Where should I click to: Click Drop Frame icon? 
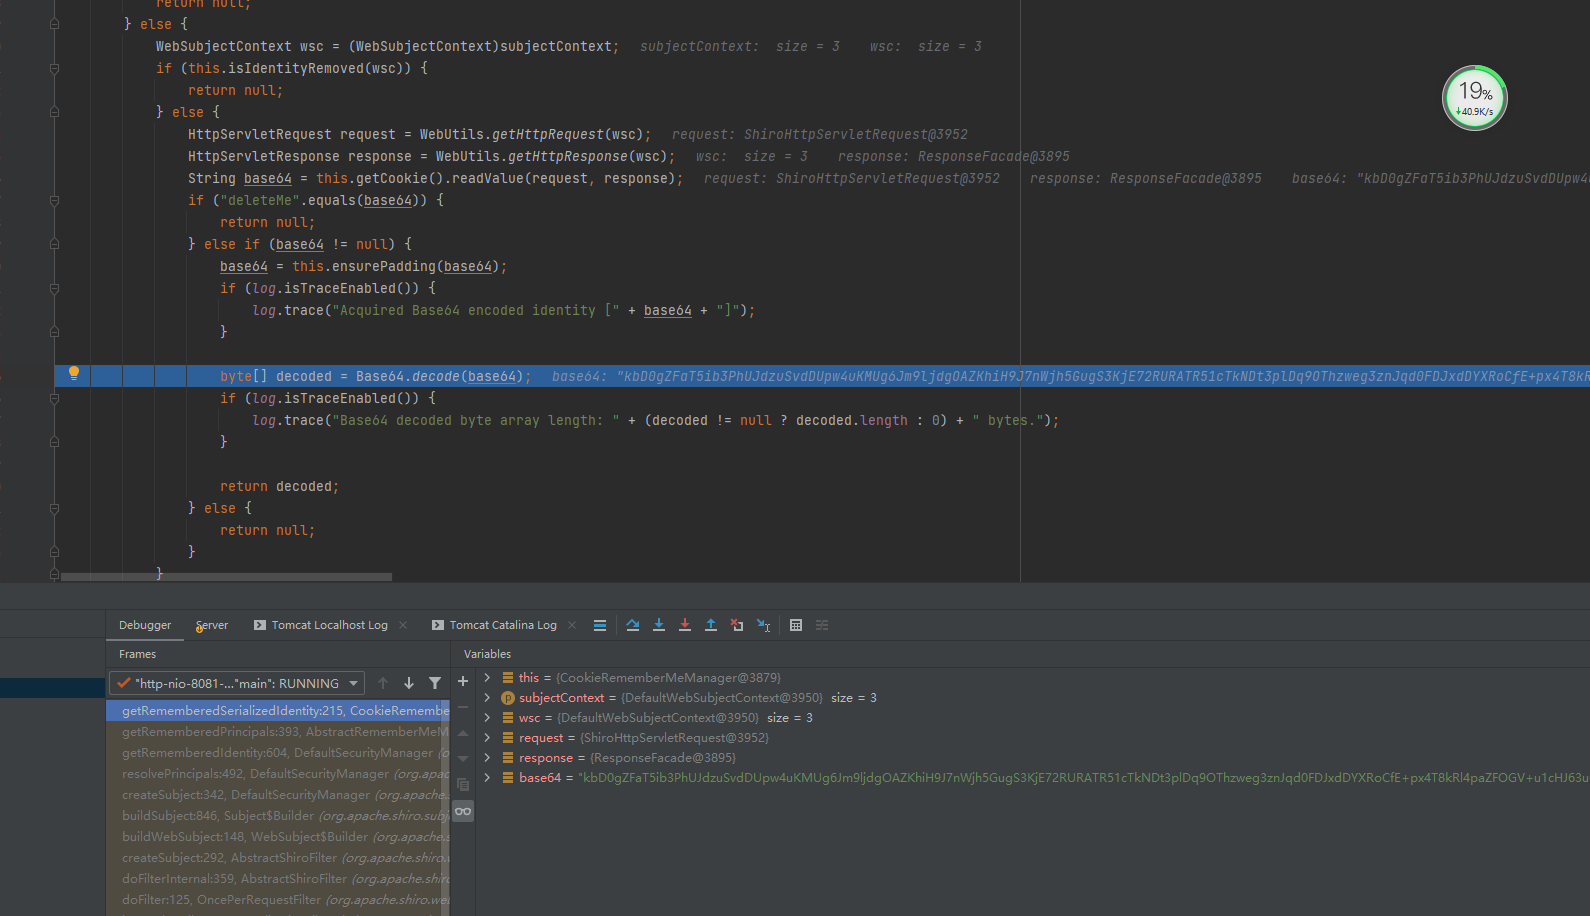(737, 625)
